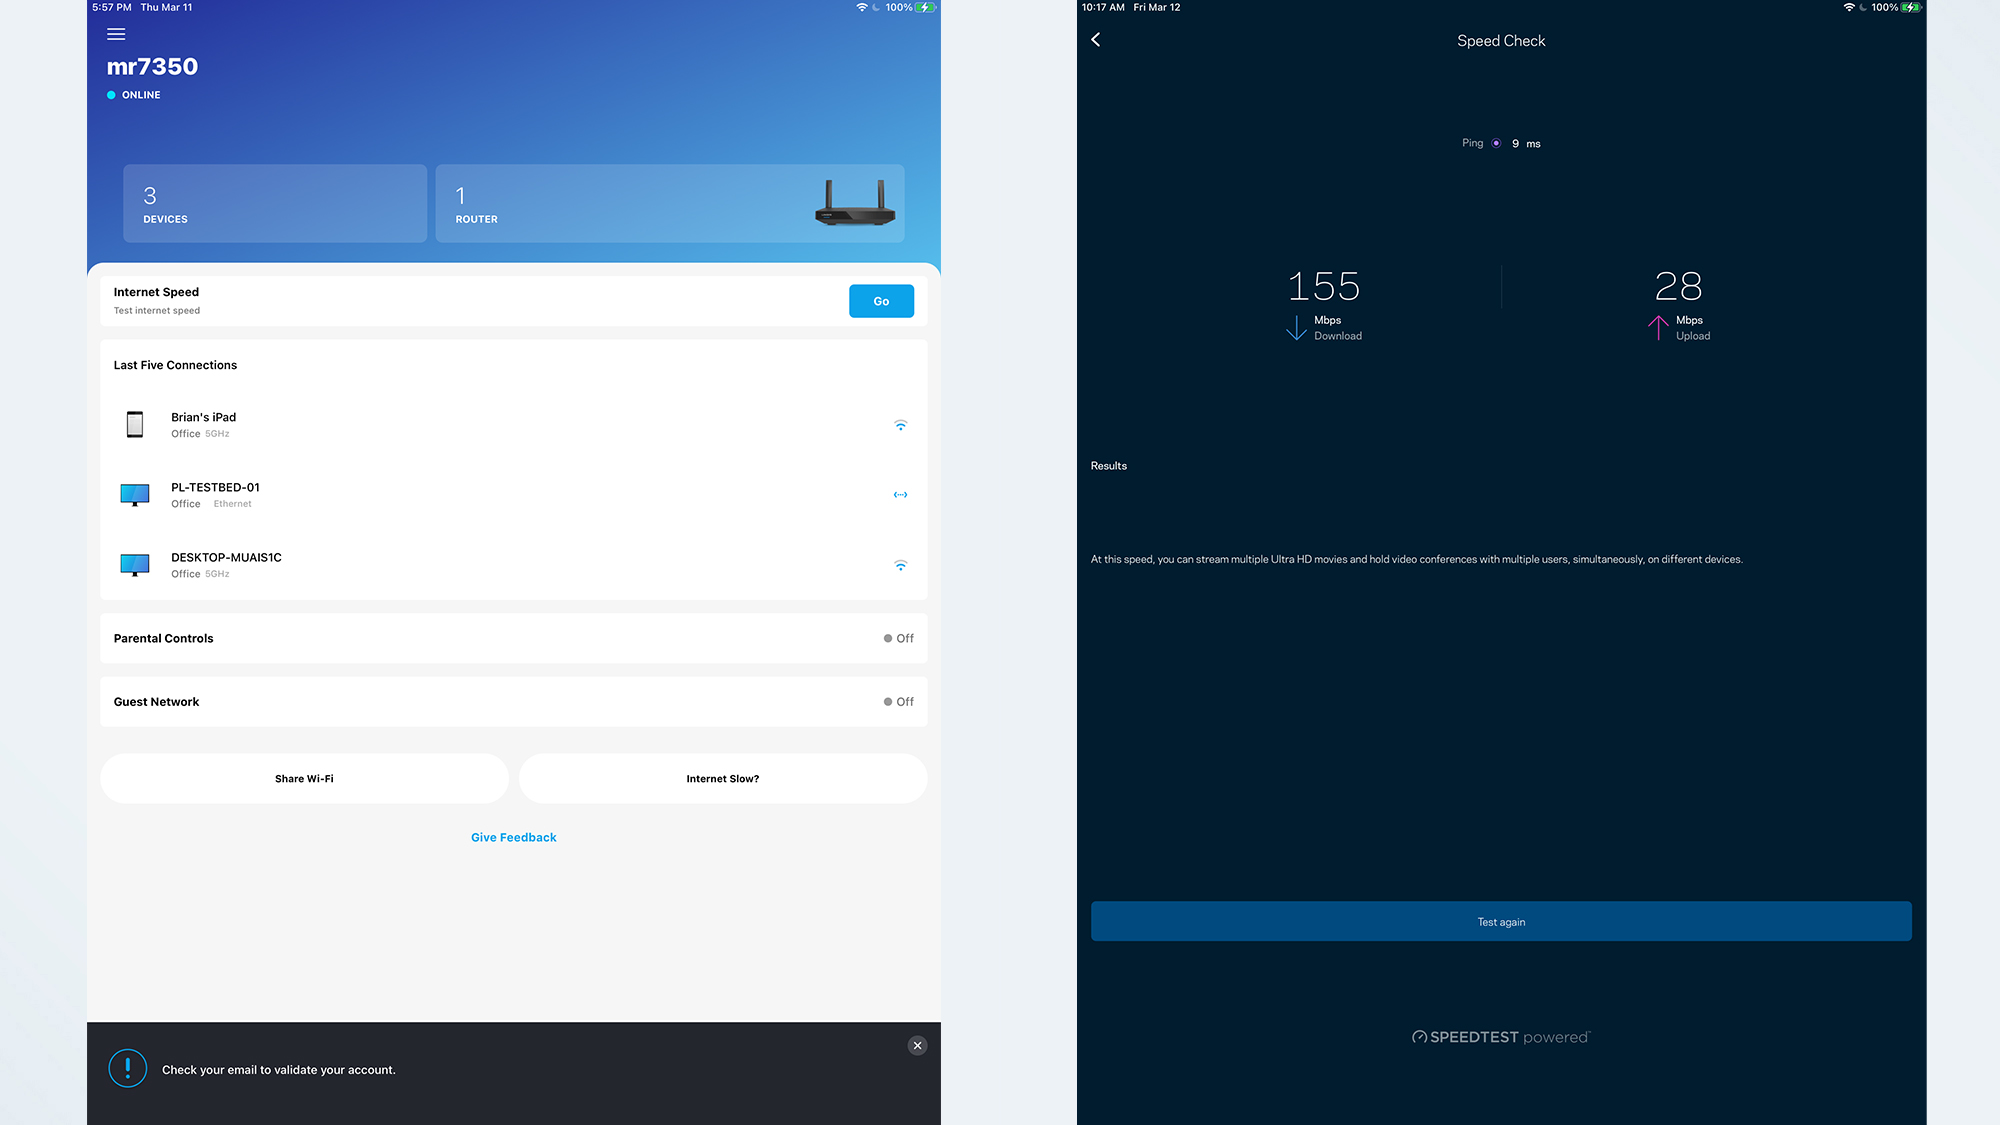Click the Go button to test speed

coord(880,301)
